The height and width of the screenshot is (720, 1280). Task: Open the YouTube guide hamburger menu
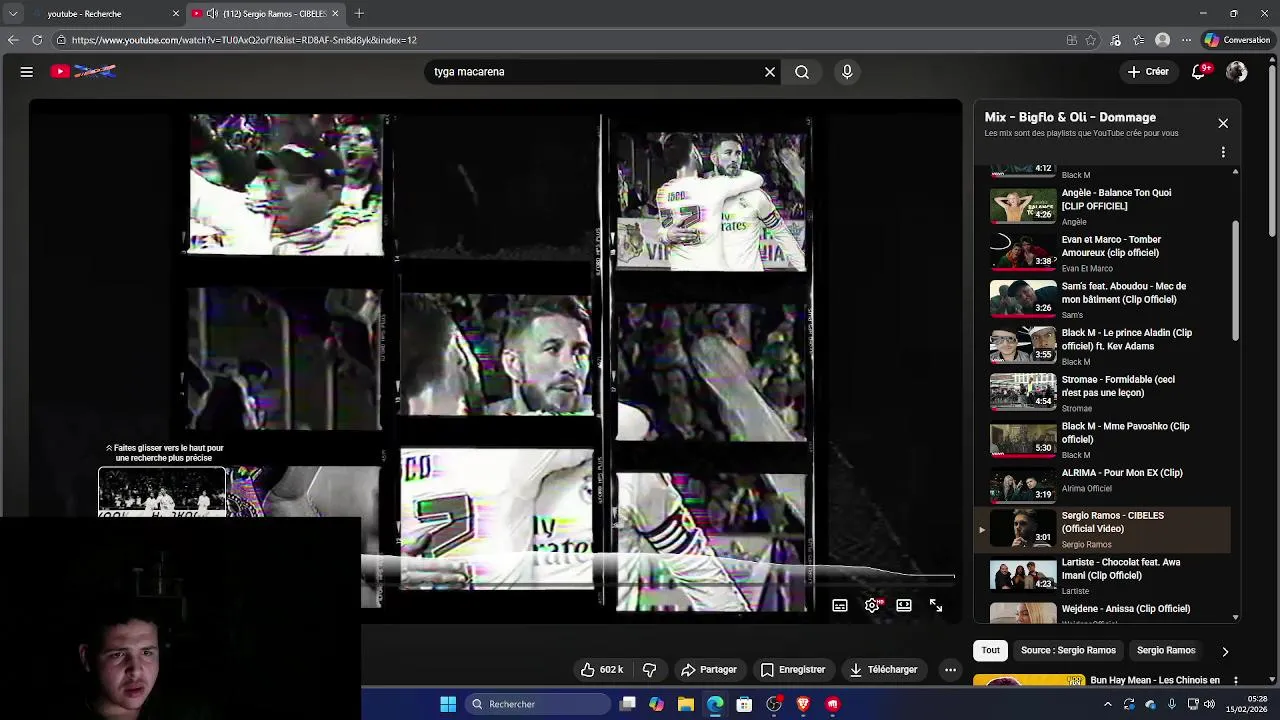pos(27,72)
